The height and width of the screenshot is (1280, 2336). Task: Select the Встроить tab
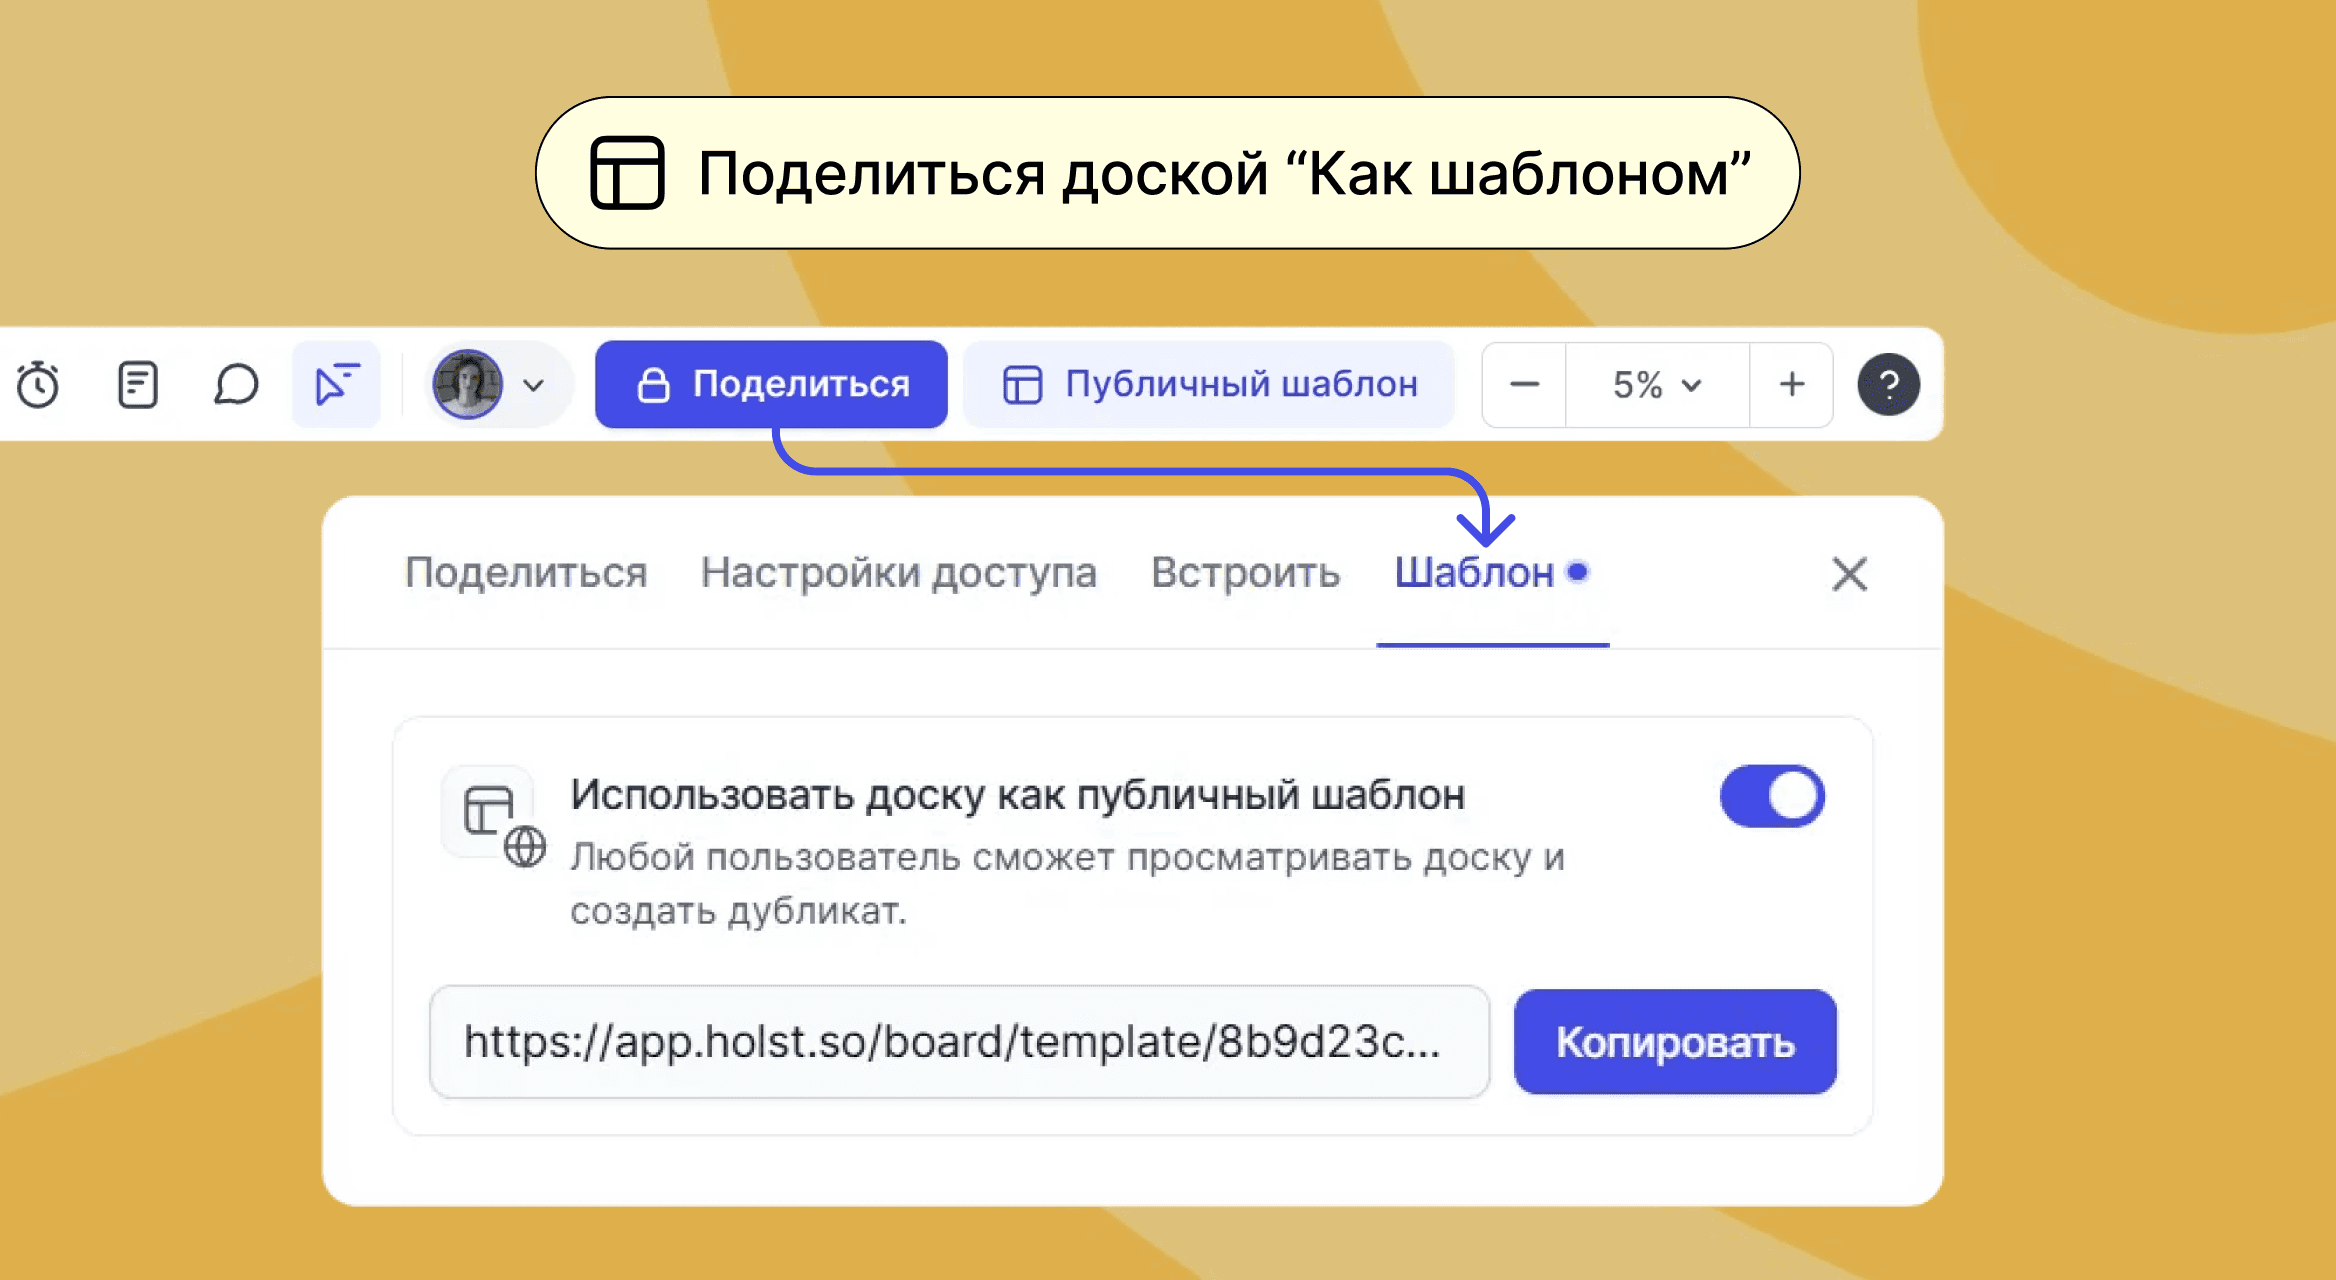point(1245,573)
